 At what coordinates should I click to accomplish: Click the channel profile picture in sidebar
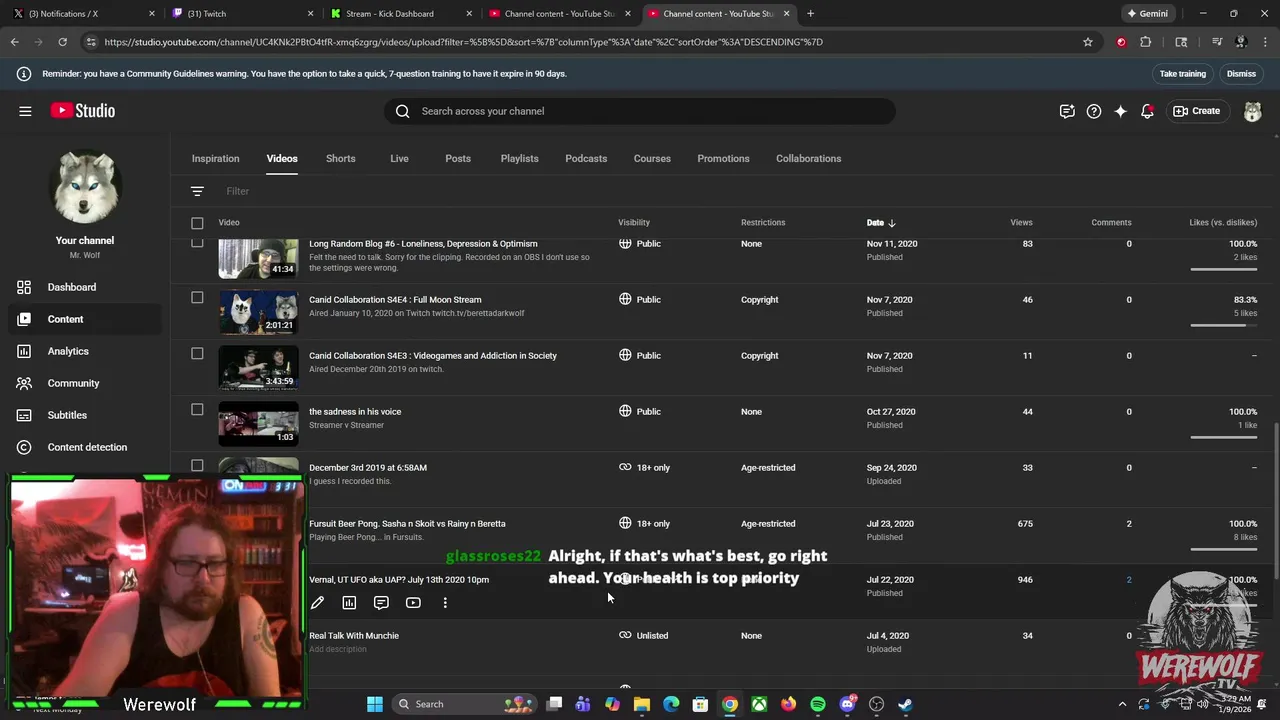pyautogui.click(x=85, y=186)
